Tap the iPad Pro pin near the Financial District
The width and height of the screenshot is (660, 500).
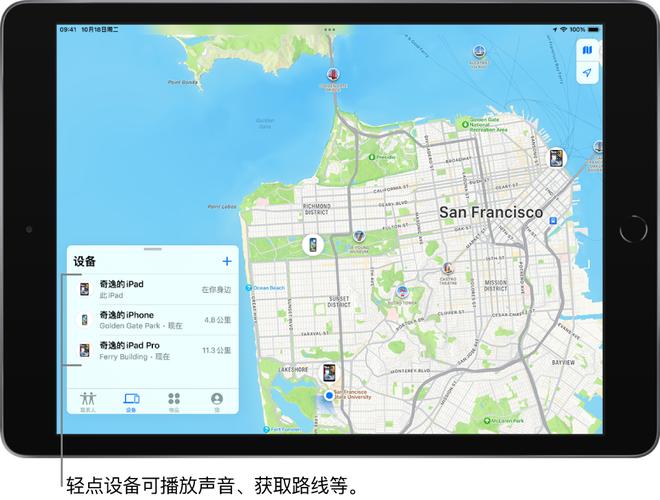tap(556, 158)
